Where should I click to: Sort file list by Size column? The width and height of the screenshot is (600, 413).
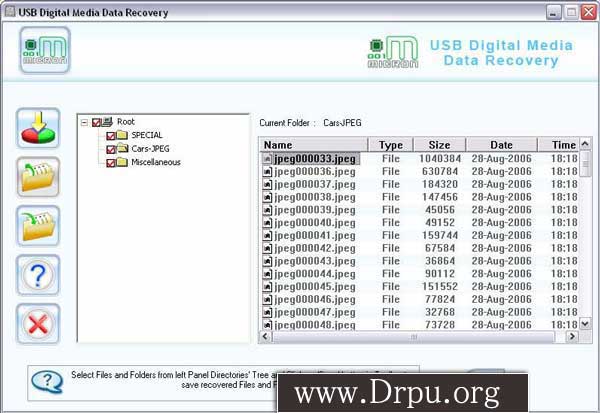click(439, 145)
